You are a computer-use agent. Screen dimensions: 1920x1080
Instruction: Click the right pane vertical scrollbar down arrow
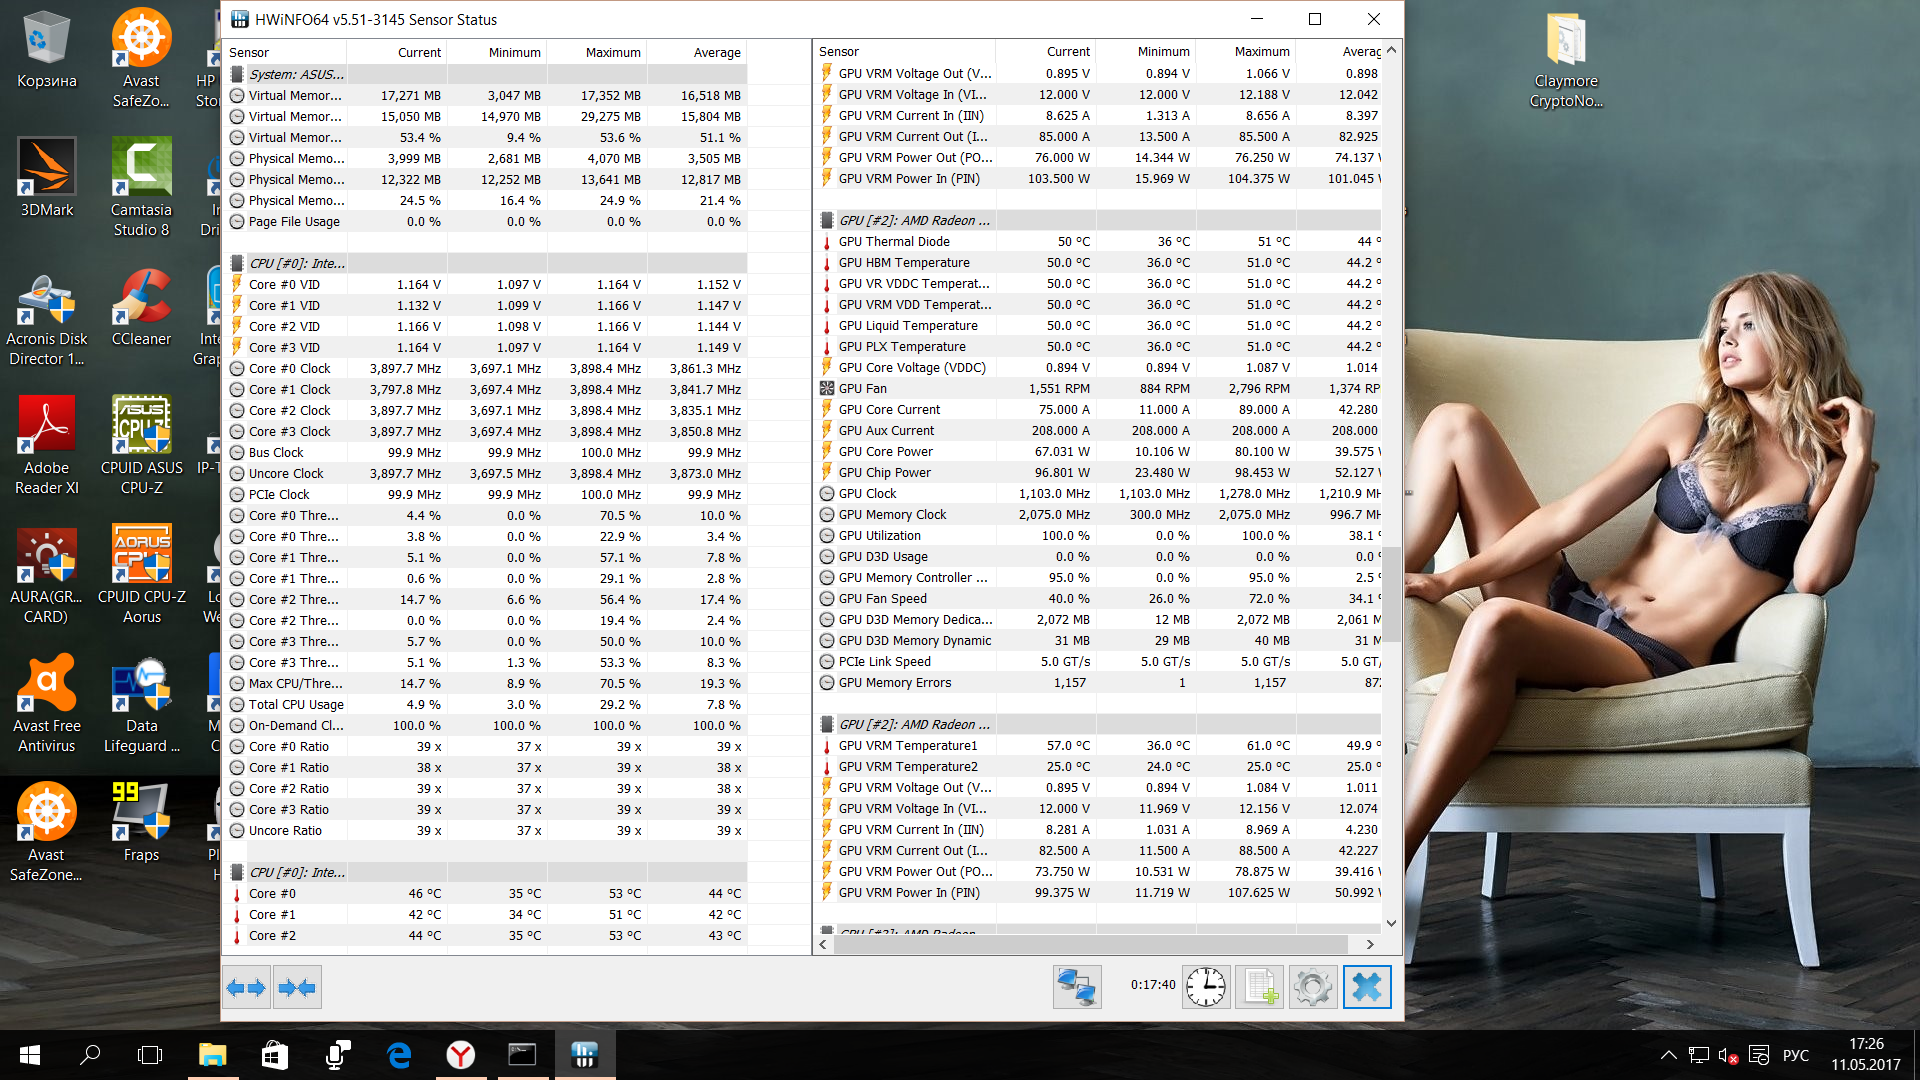click(x=1391, y=923)
